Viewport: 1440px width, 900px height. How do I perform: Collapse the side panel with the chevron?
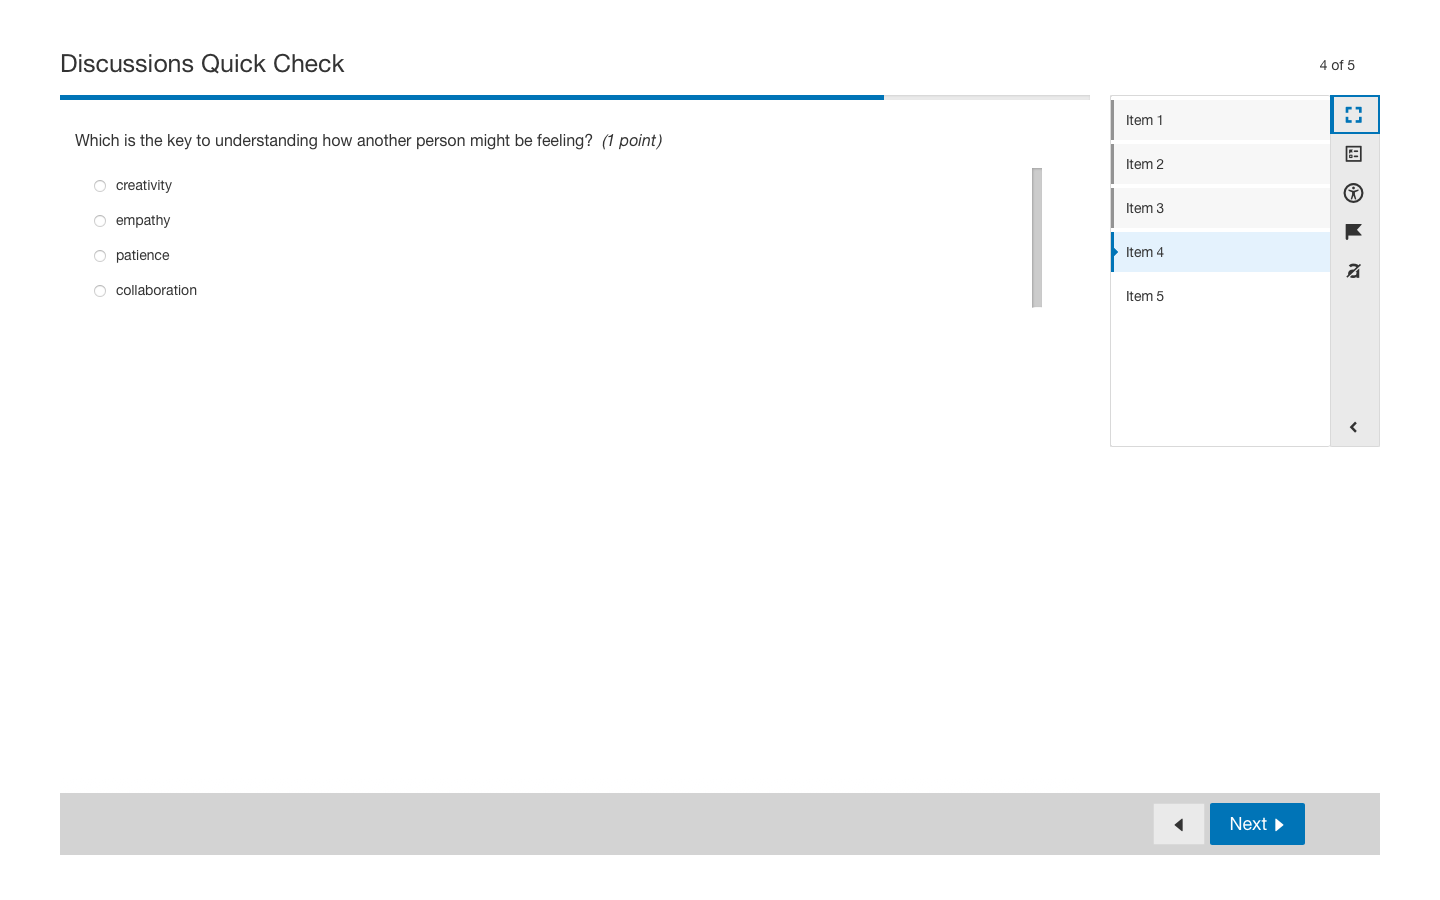[x=1354, y=427]
